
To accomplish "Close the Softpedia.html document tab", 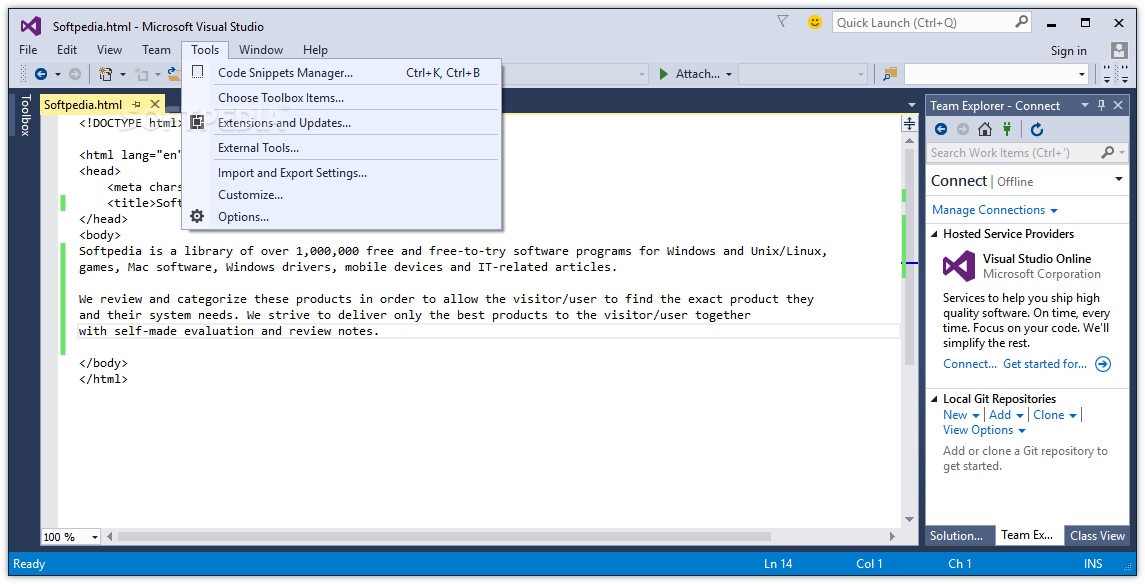I will pos(154,104).
